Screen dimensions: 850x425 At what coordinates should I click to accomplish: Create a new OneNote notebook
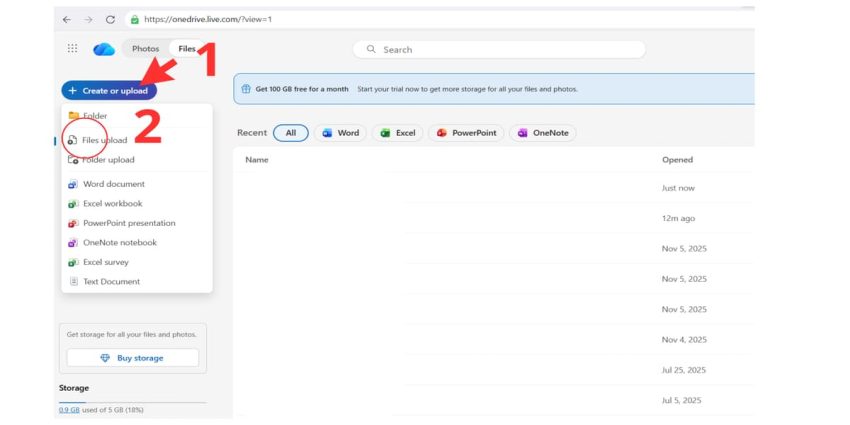click(x=137, y=243)
